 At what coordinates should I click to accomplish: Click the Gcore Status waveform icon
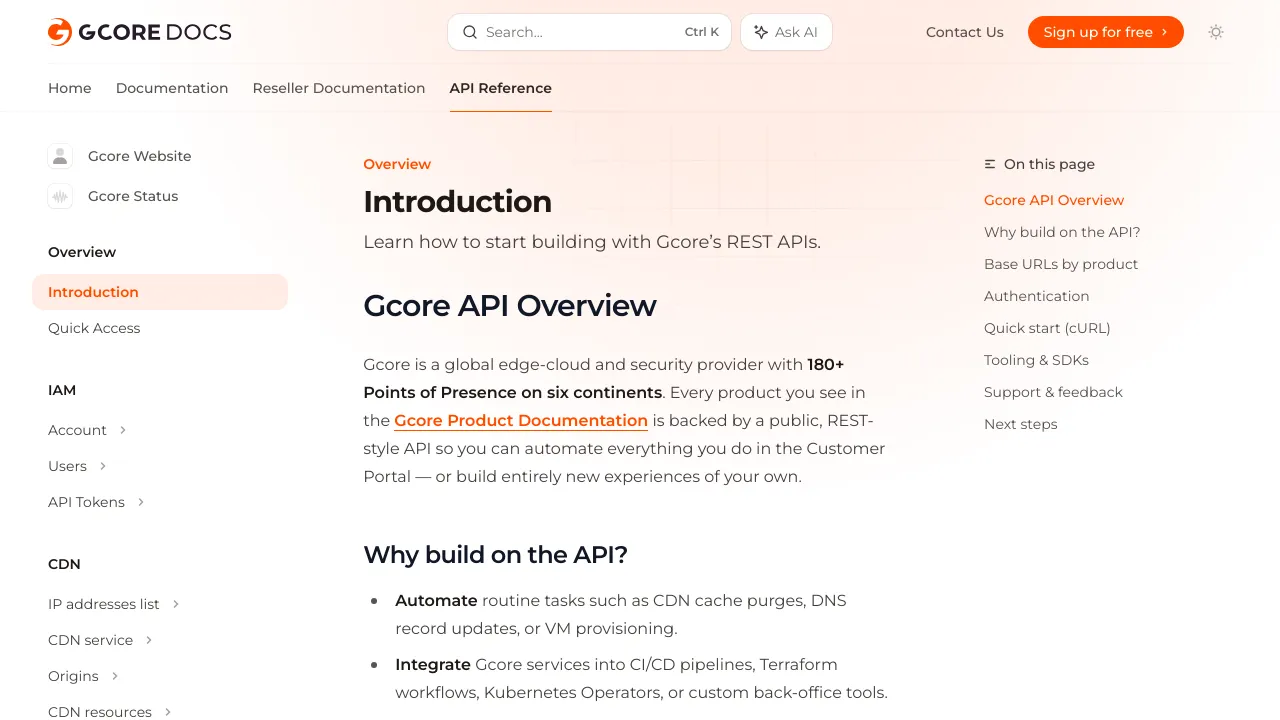click(60, 196)
